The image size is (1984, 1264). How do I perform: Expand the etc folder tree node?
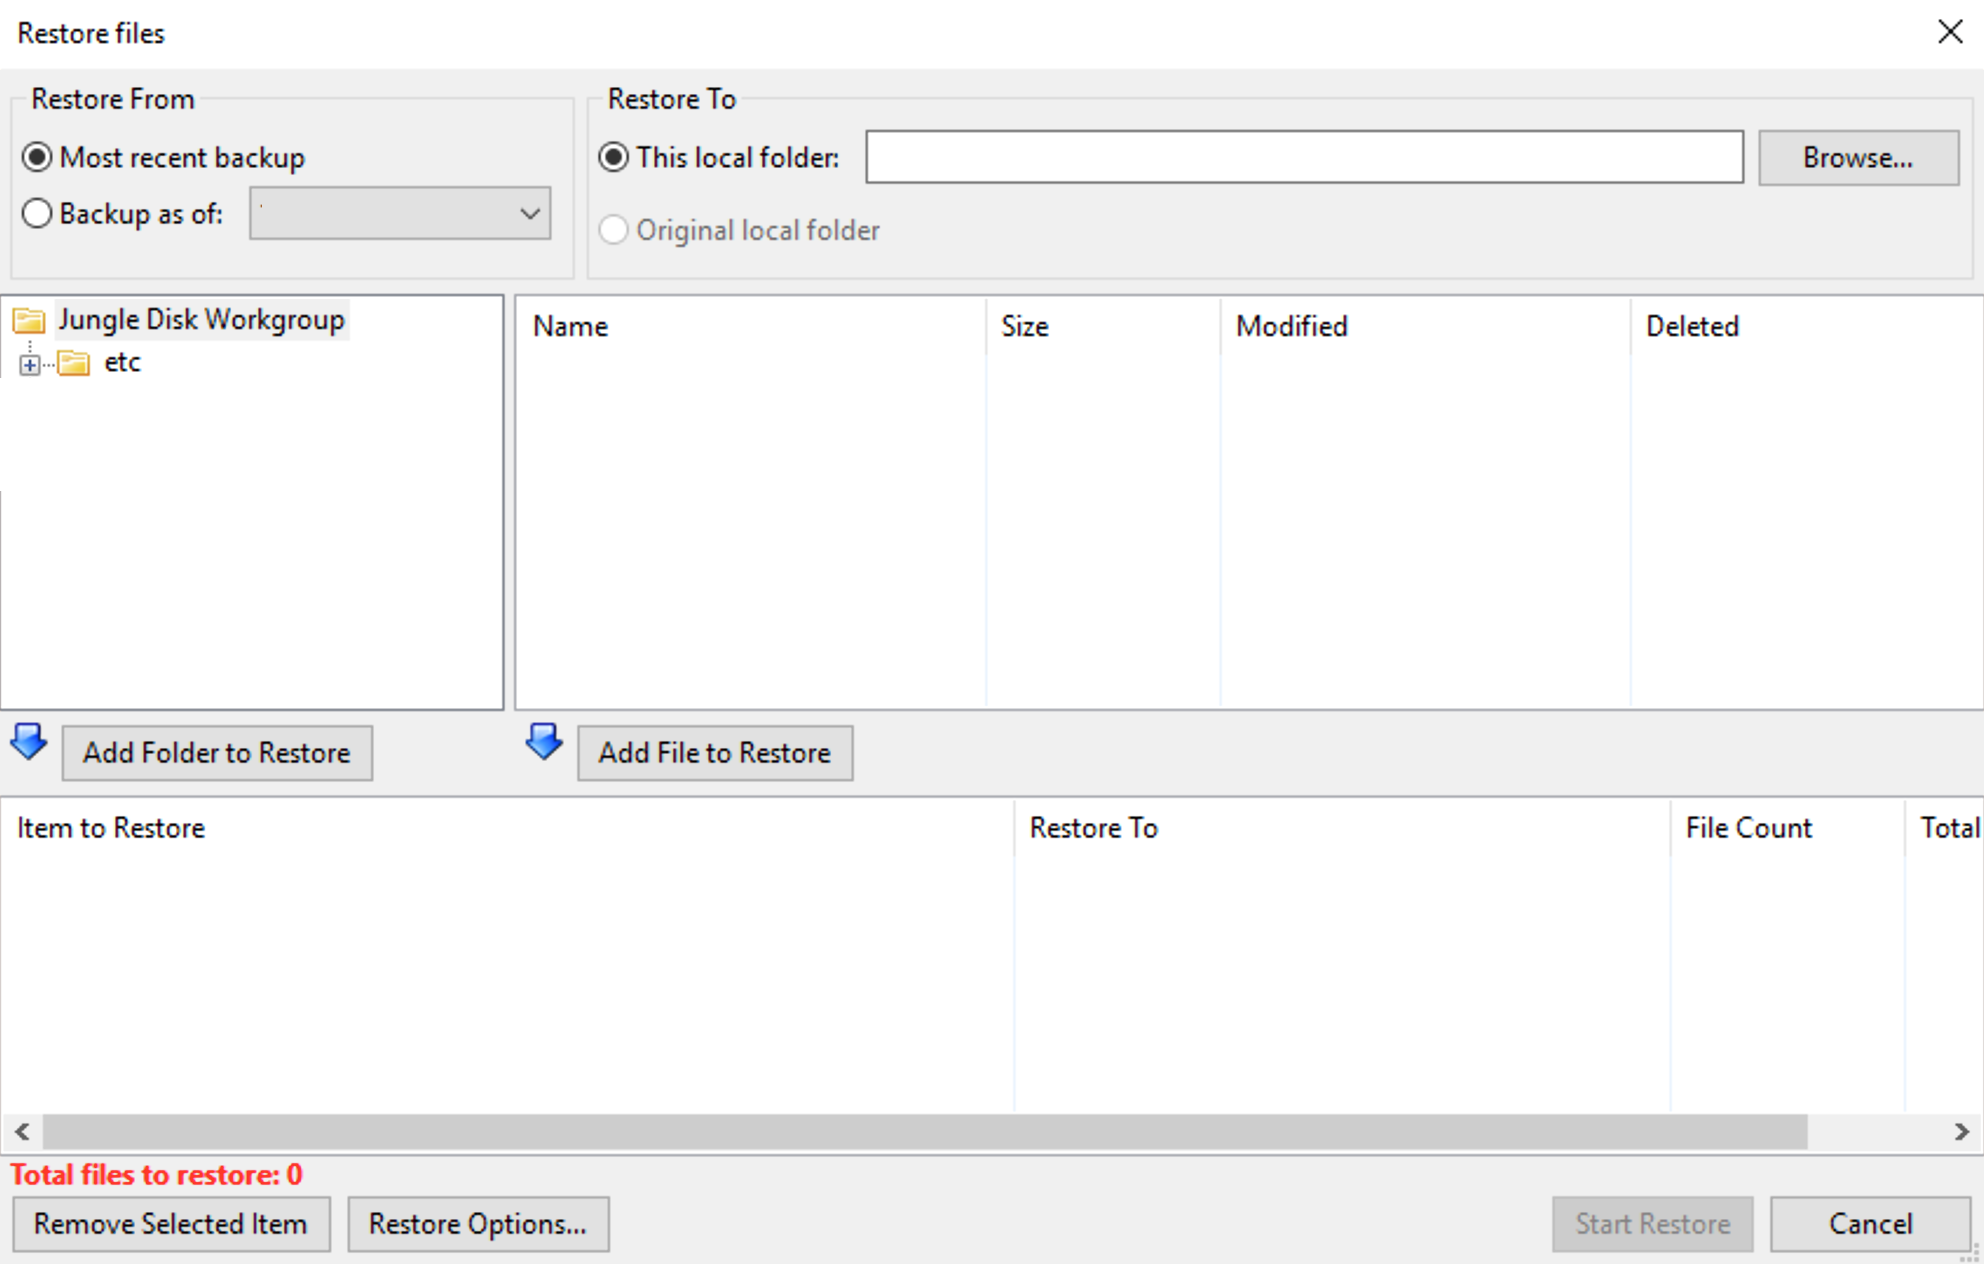30,365
